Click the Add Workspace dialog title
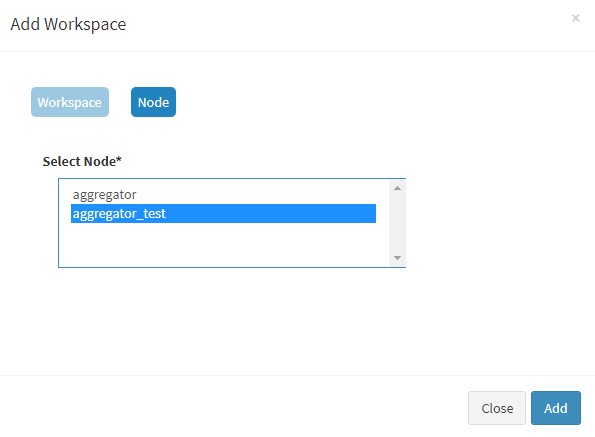The image size is (595, 437). (x=68, y=24)
